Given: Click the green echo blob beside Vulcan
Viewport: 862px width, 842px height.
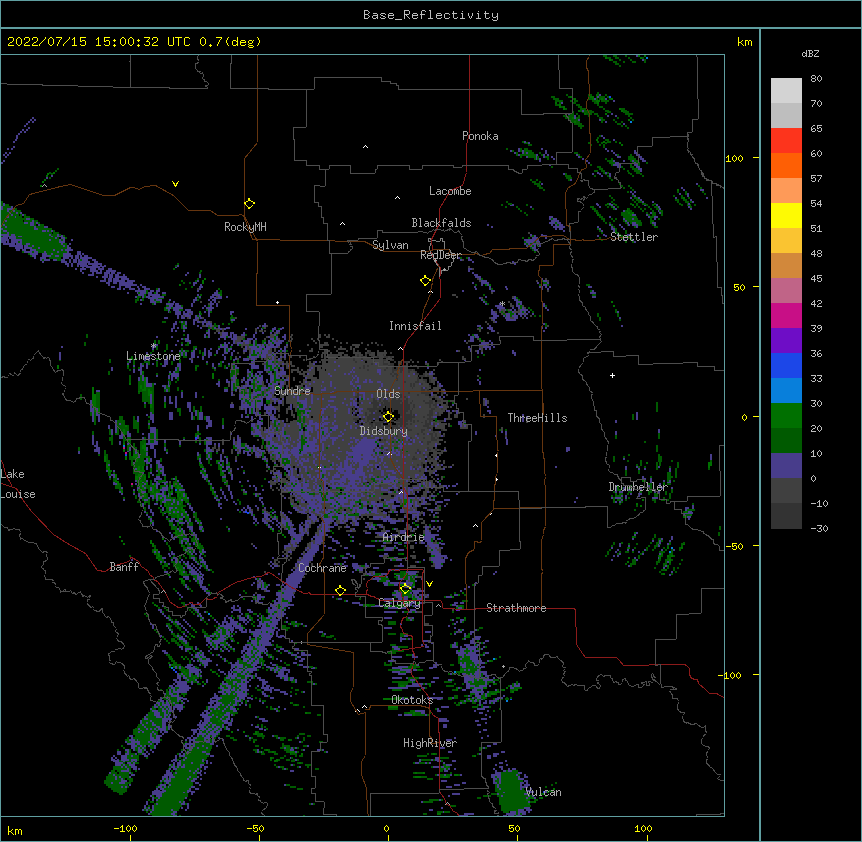Looking at the screenshot, I should click(511, 790).
